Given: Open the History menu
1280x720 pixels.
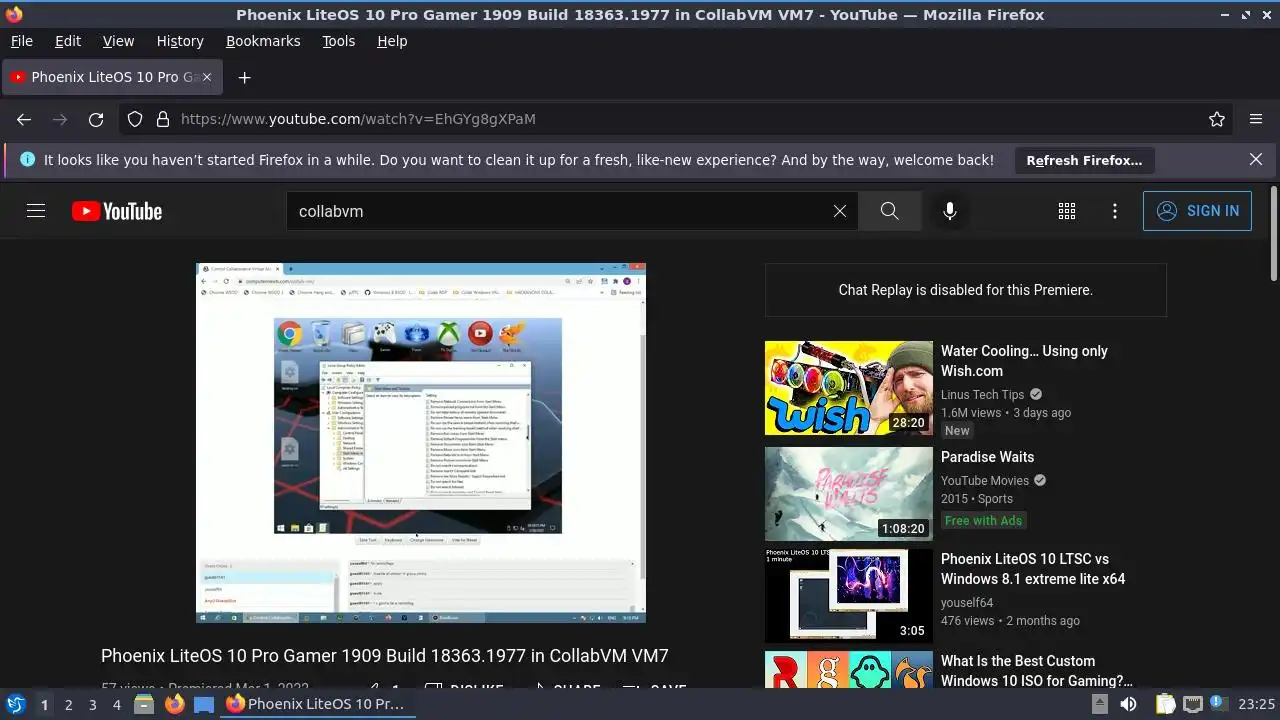Looking at the screenshot, I should pyautogui.click(x=180, y=41).
